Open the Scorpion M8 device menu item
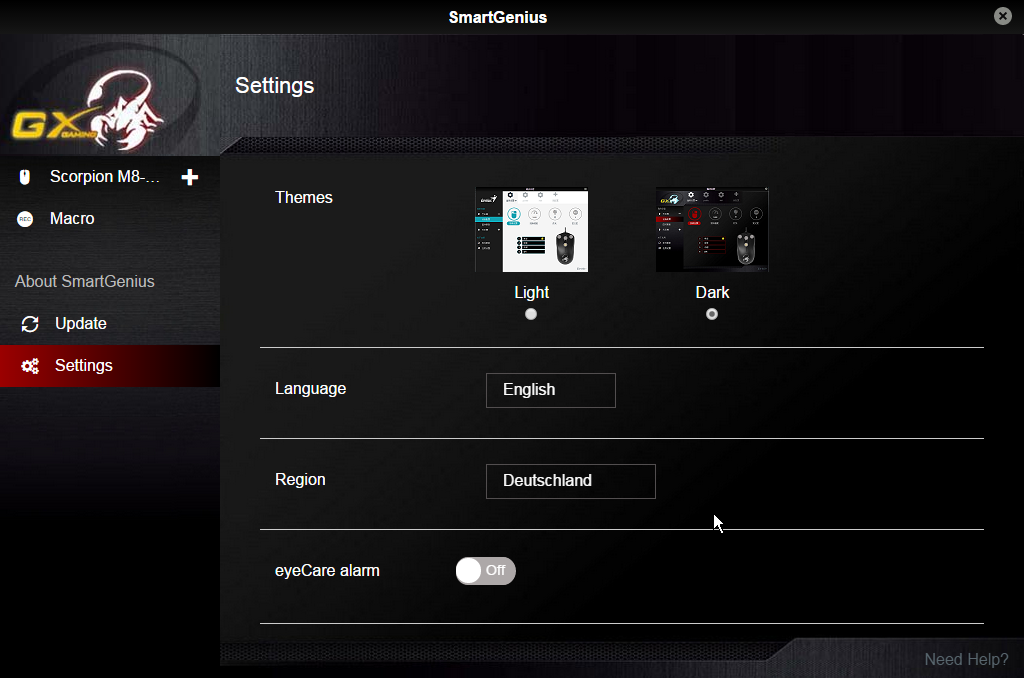 pos(104,177)
